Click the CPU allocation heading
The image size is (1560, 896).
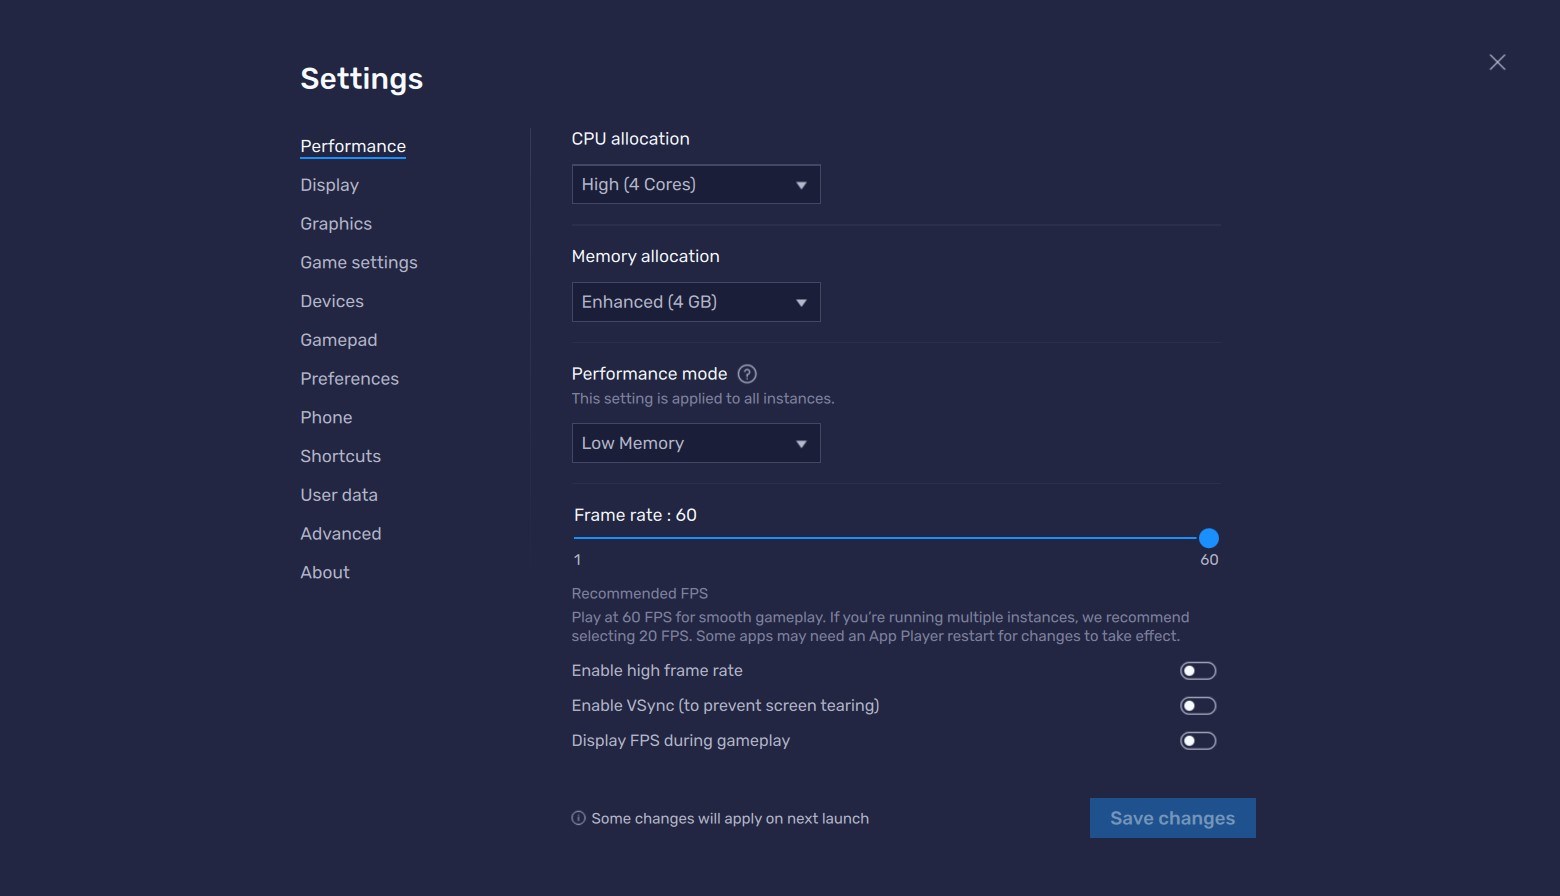(630, 139)
